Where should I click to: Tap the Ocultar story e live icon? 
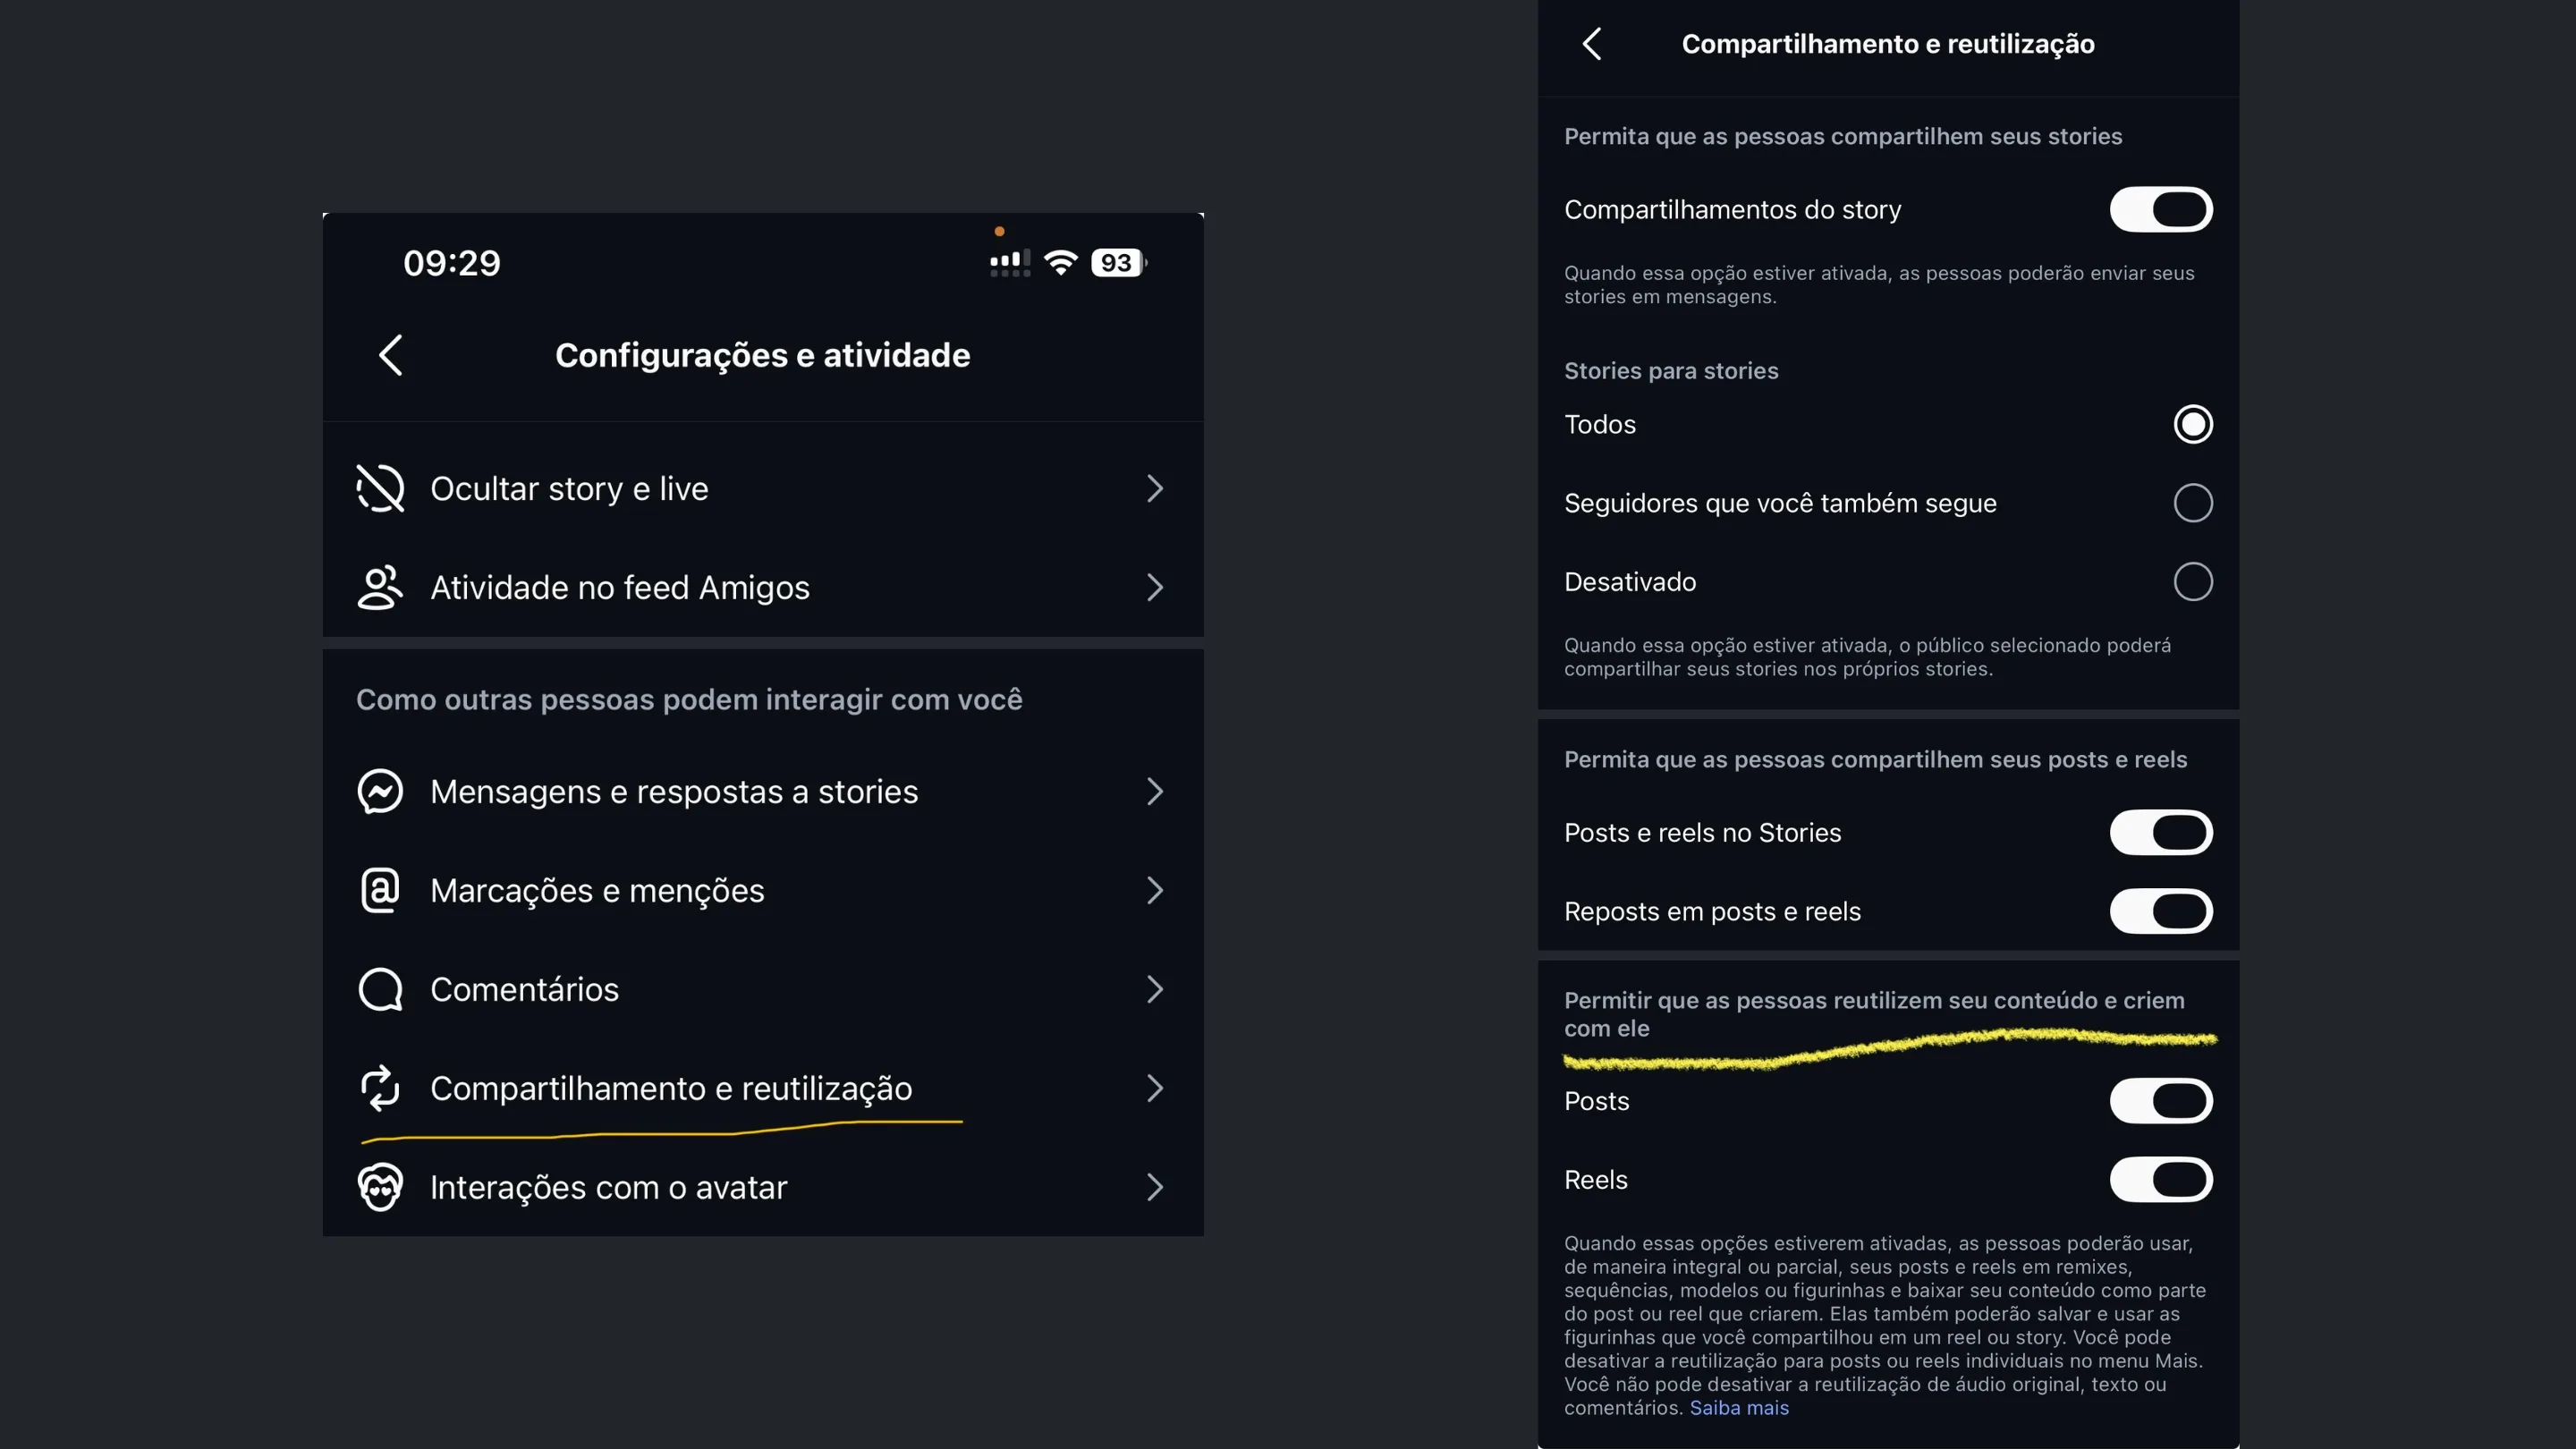[x=380, y=488]
